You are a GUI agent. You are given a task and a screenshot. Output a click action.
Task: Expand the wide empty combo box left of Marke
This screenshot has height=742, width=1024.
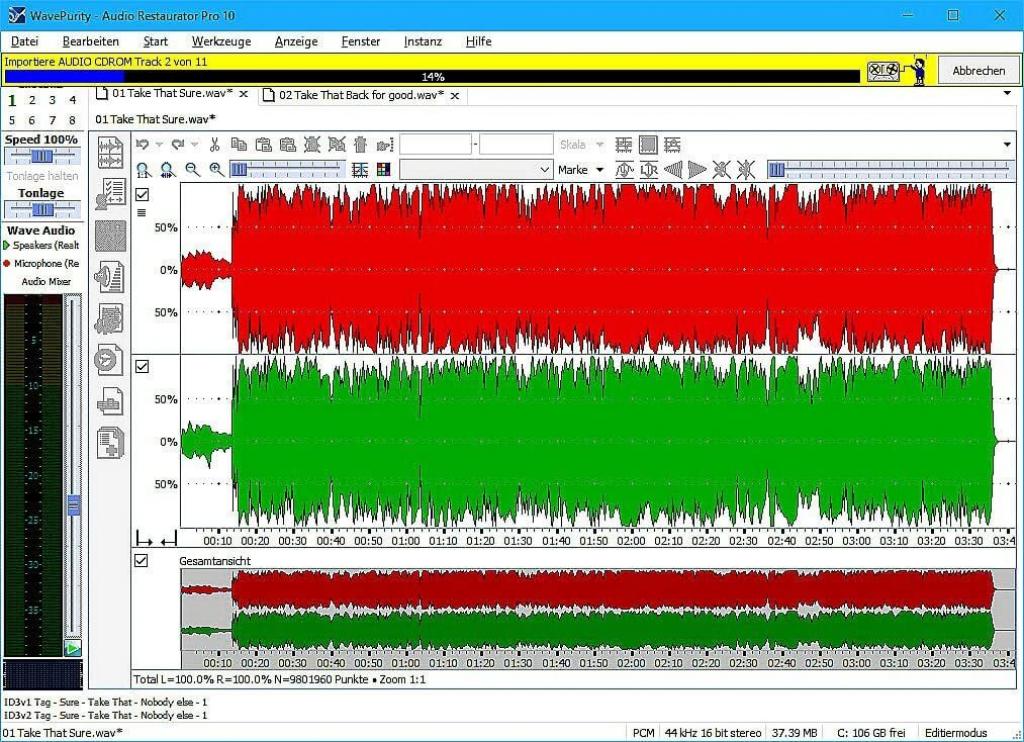coord(544,170)
